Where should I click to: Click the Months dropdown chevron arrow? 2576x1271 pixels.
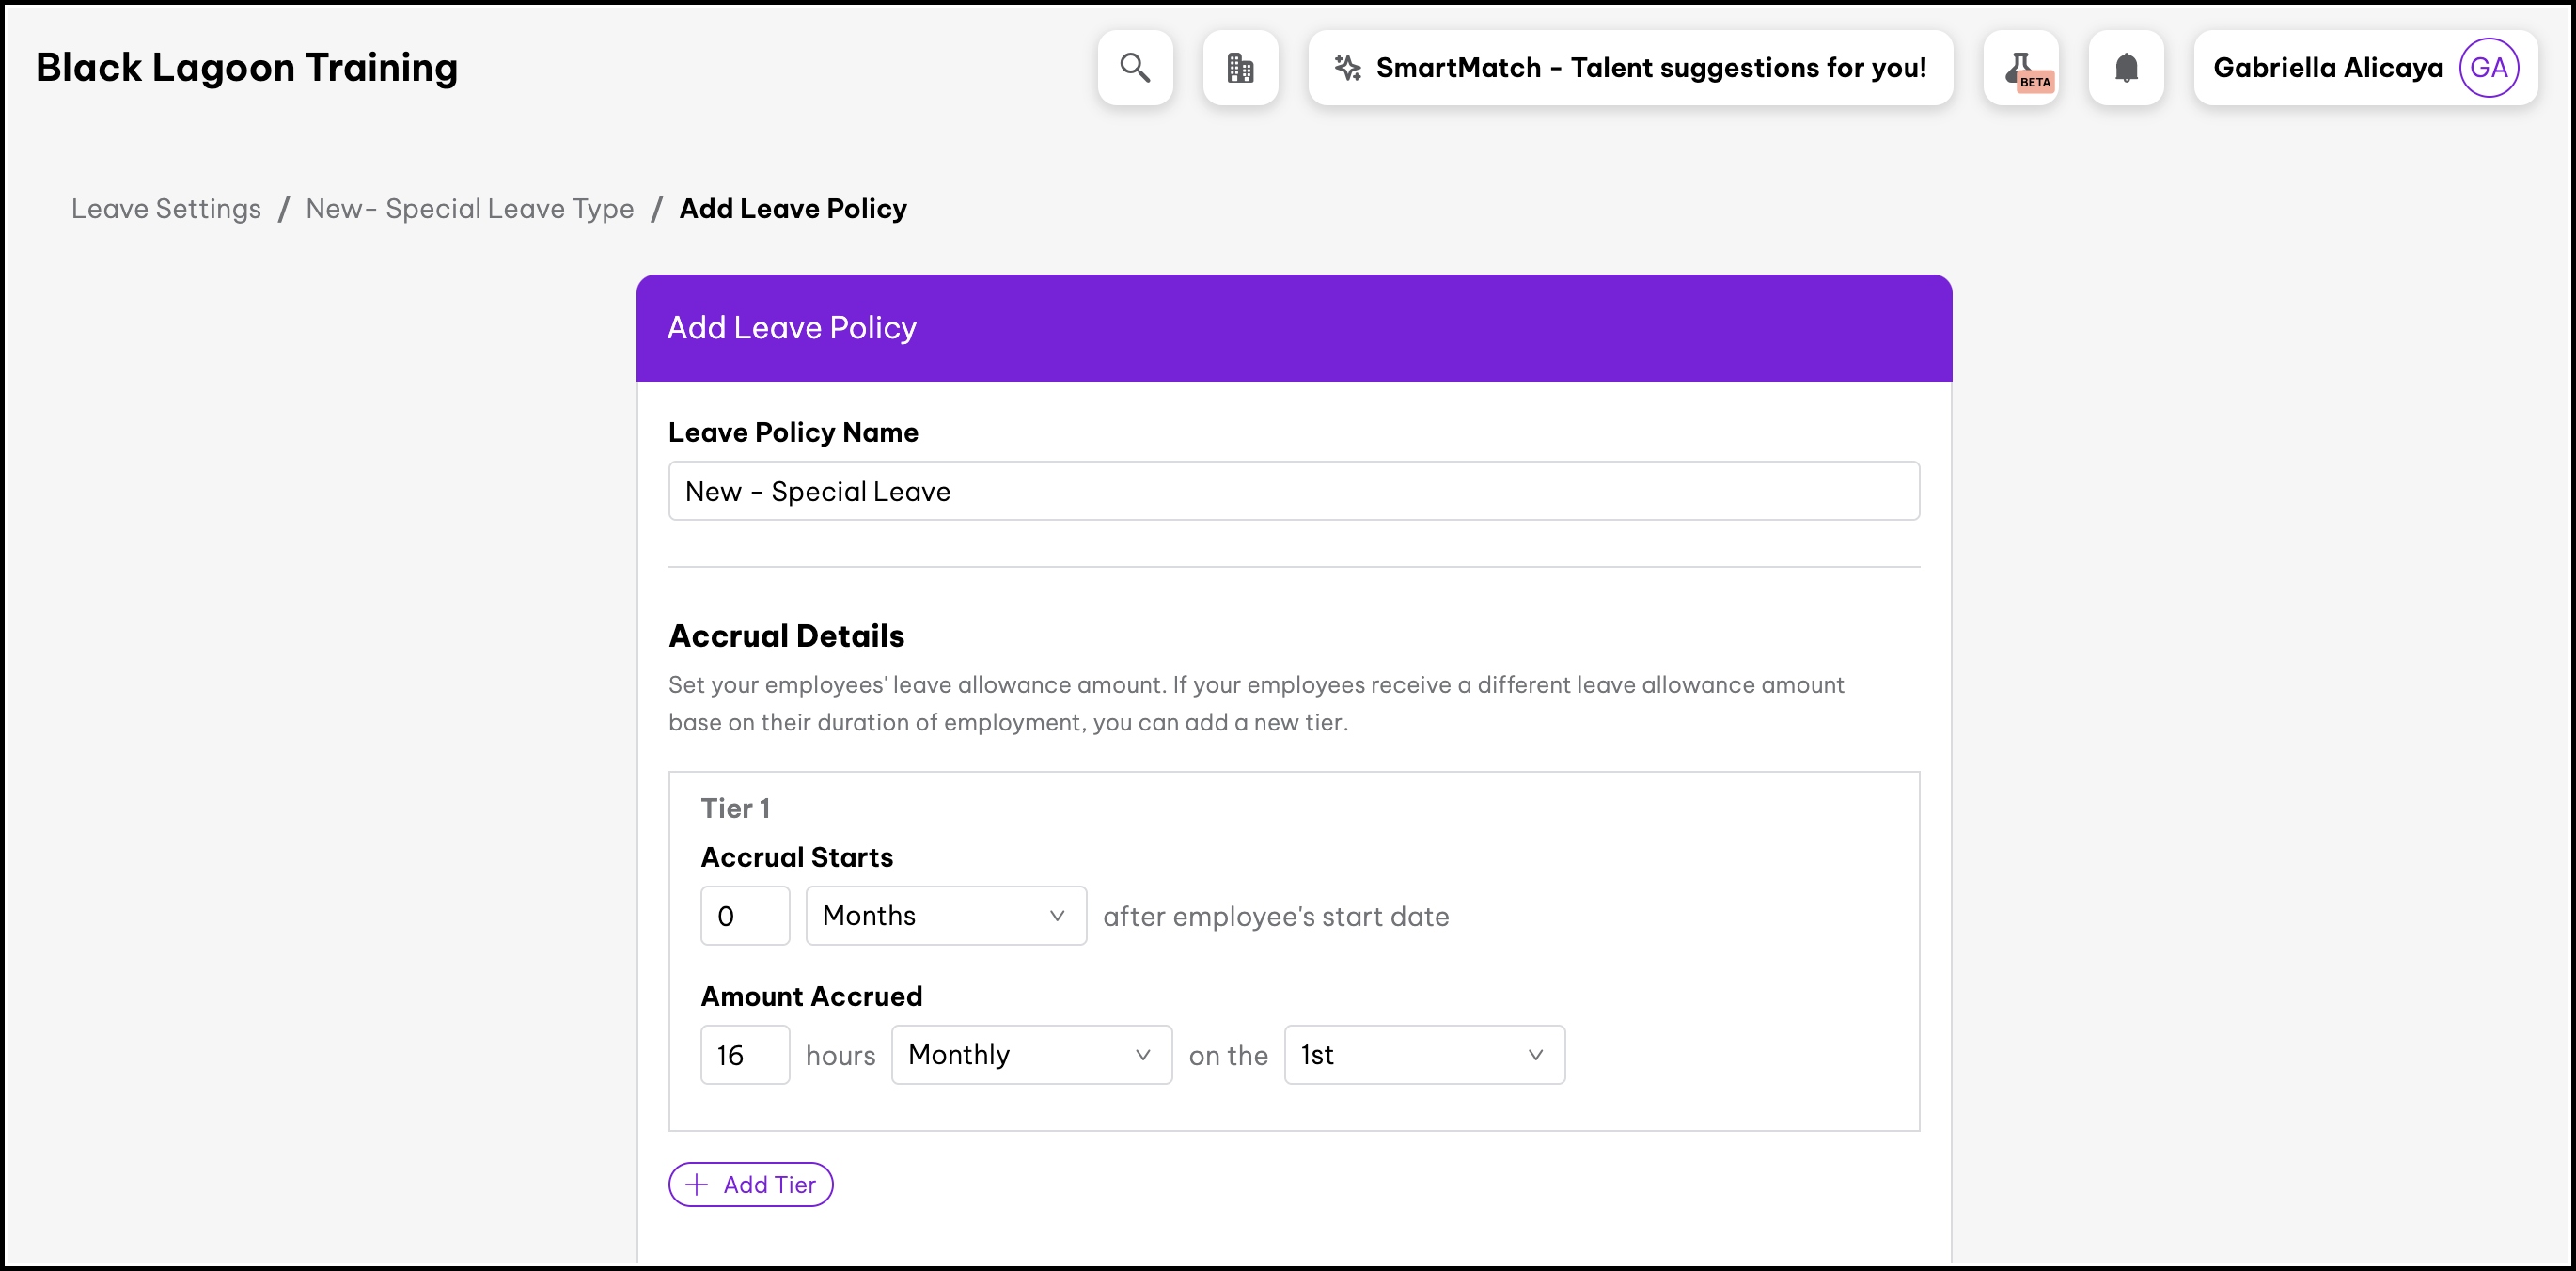coord(1056,916)
